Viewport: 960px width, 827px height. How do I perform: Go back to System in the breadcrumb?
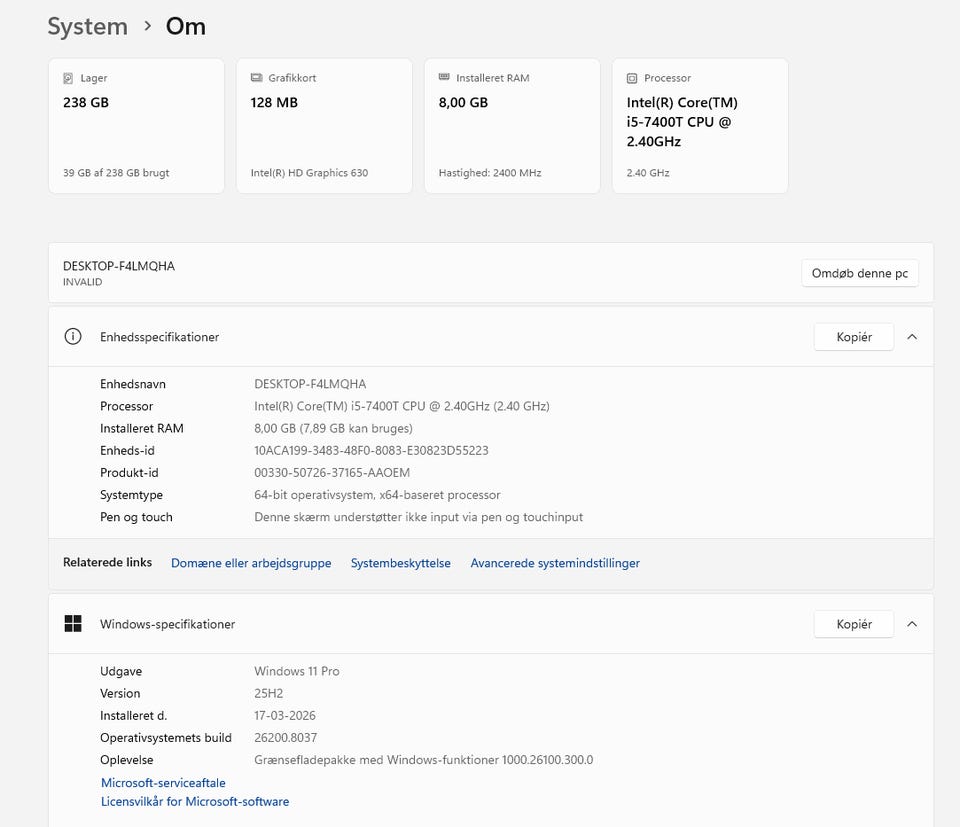point(88,27)
